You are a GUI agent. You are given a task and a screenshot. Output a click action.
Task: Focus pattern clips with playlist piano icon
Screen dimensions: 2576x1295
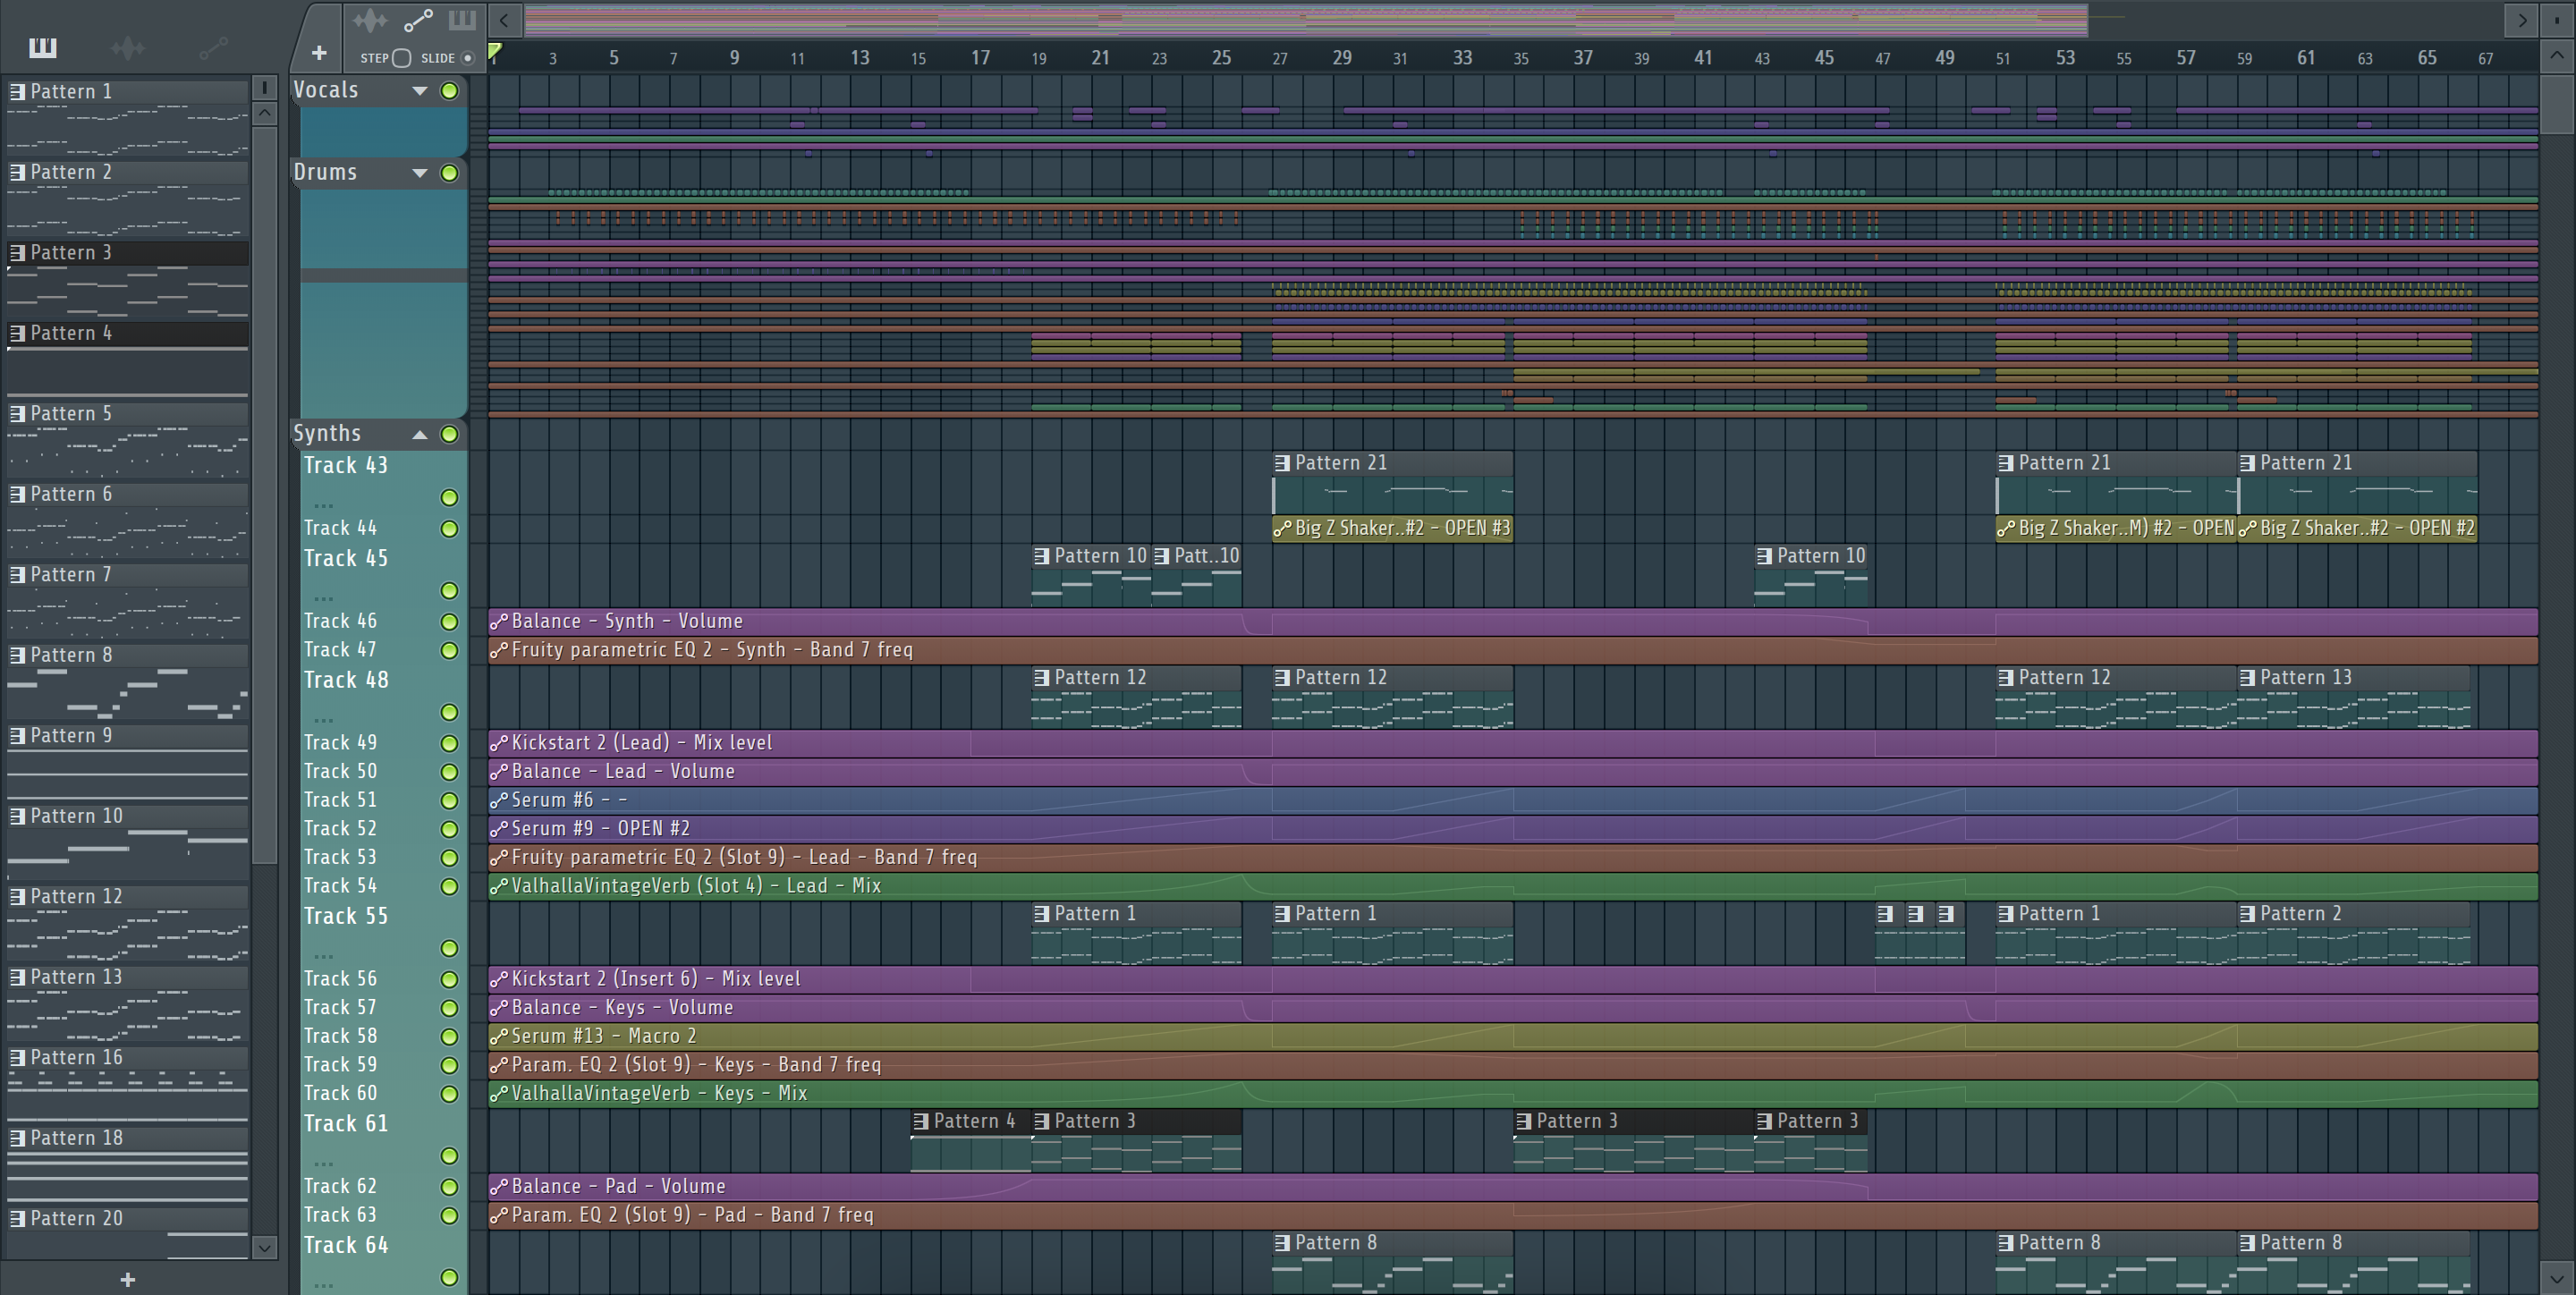click(462, 20)
